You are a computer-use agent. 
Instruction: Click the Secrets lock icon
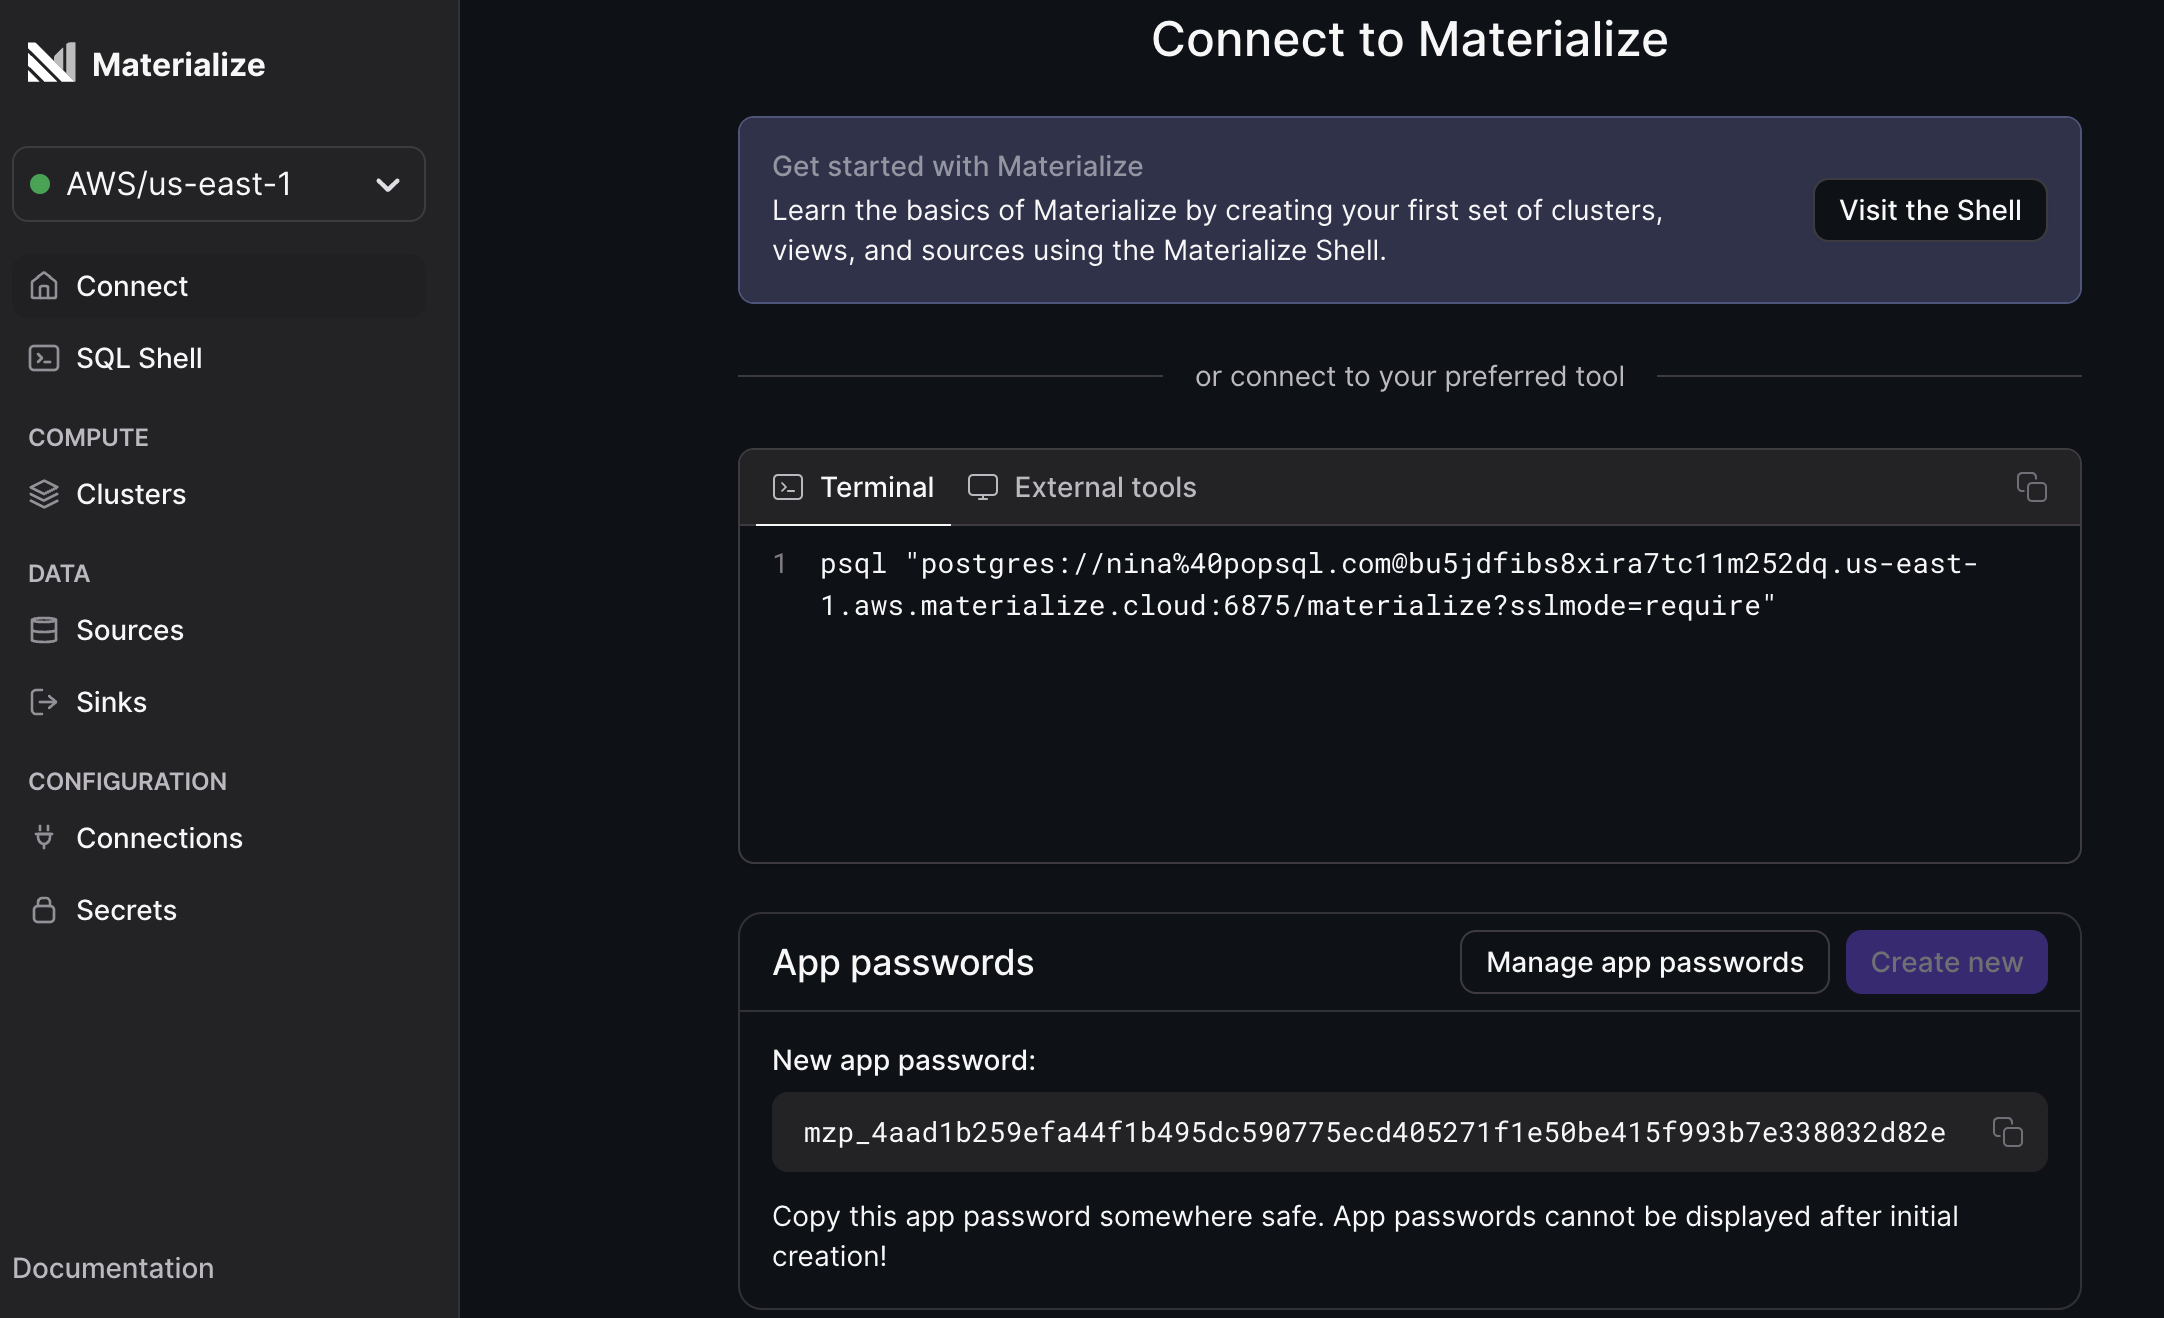click(x=44, y=910)
